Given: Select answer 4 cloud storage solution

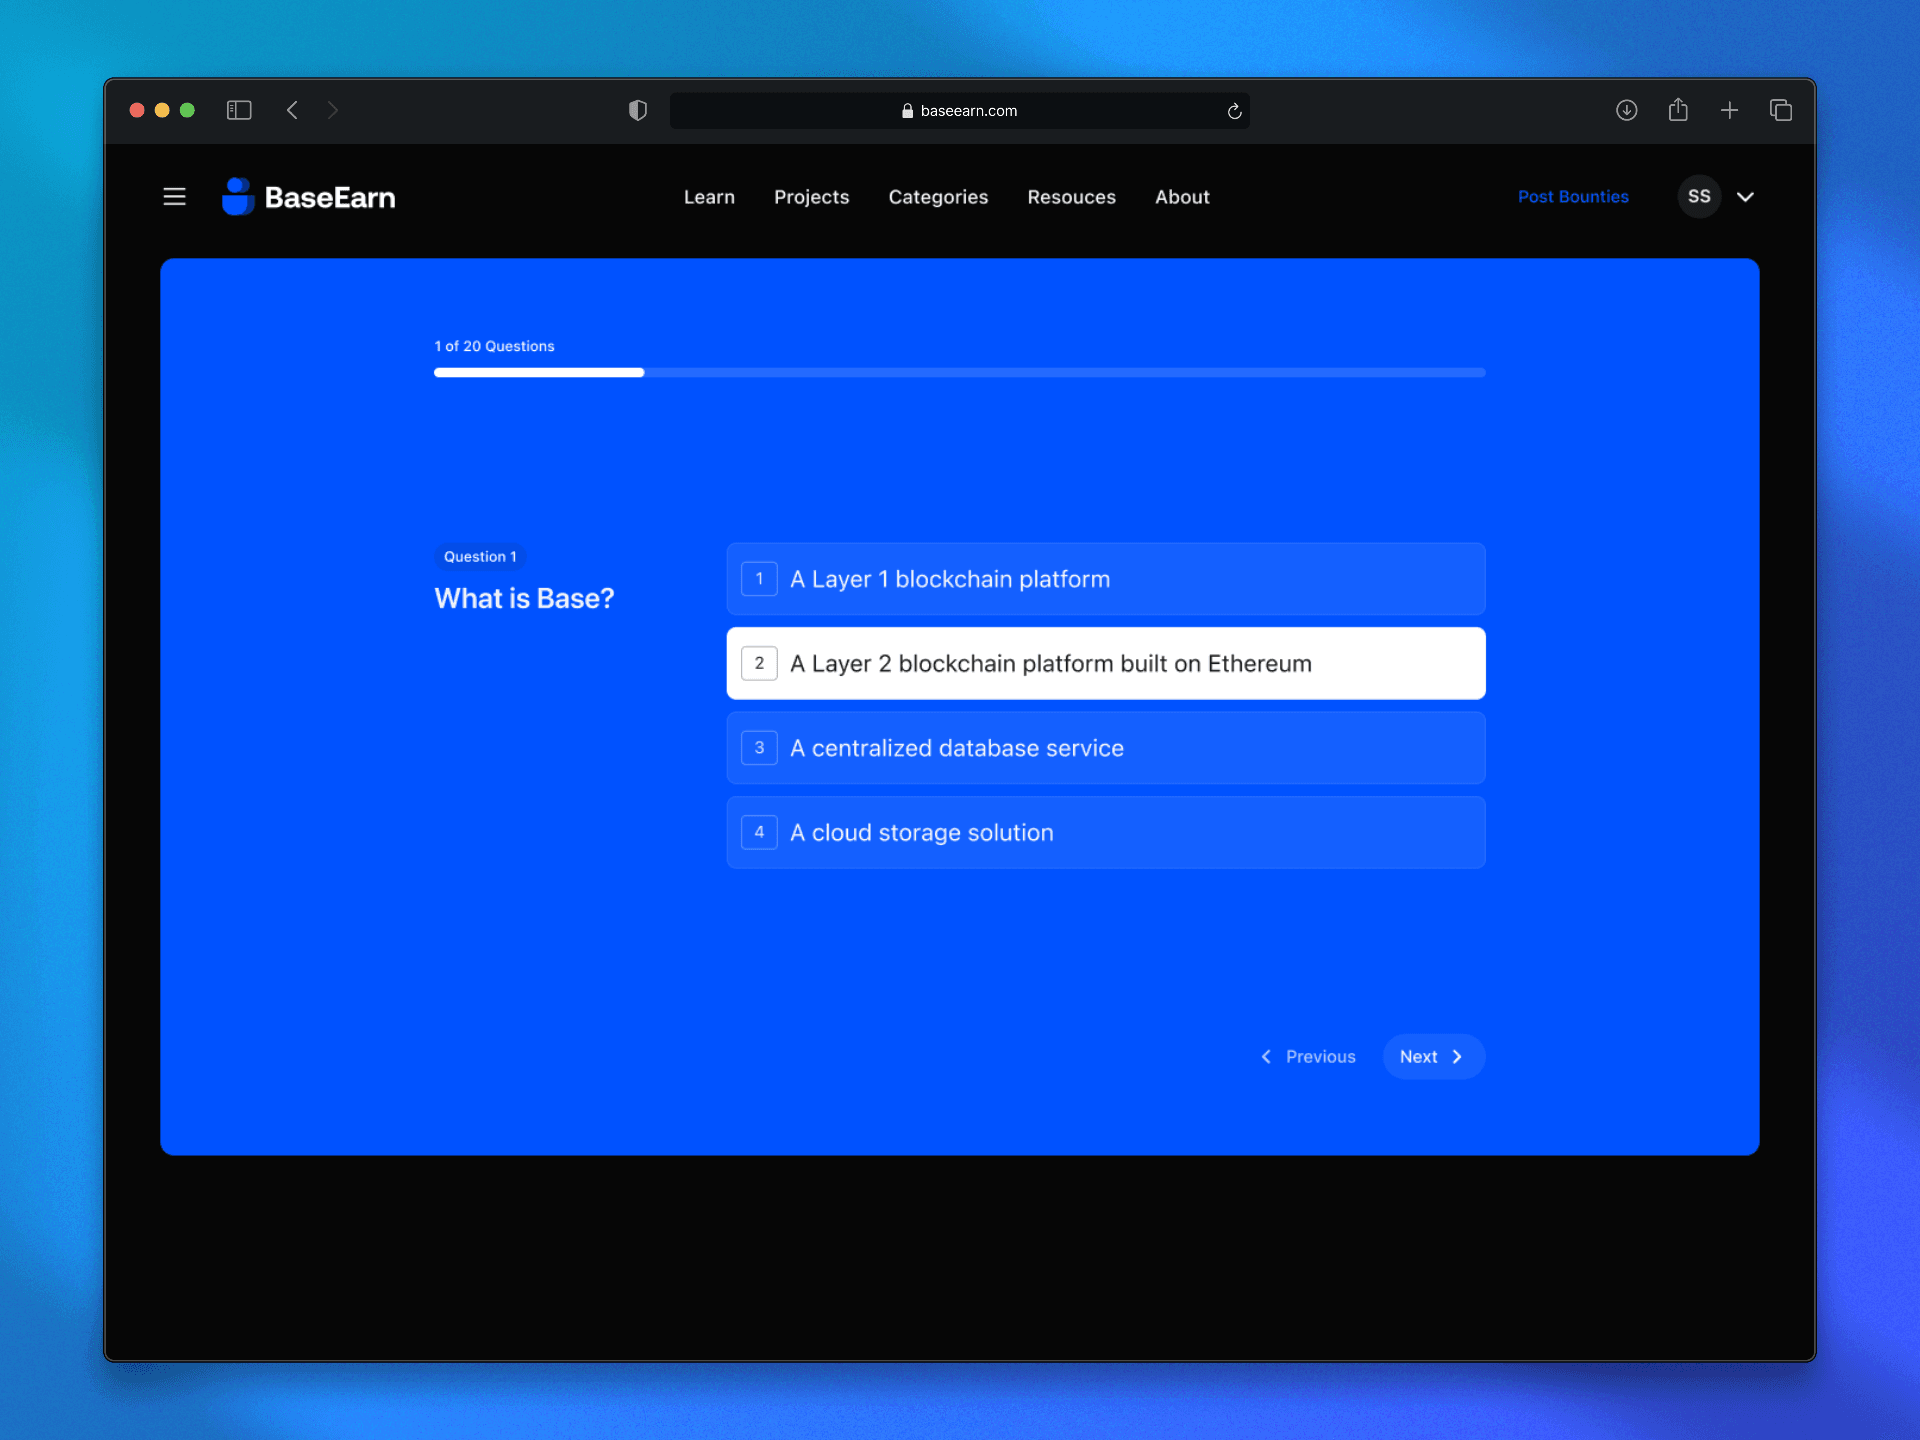Looking at the screenshot, I should 1105,832.
